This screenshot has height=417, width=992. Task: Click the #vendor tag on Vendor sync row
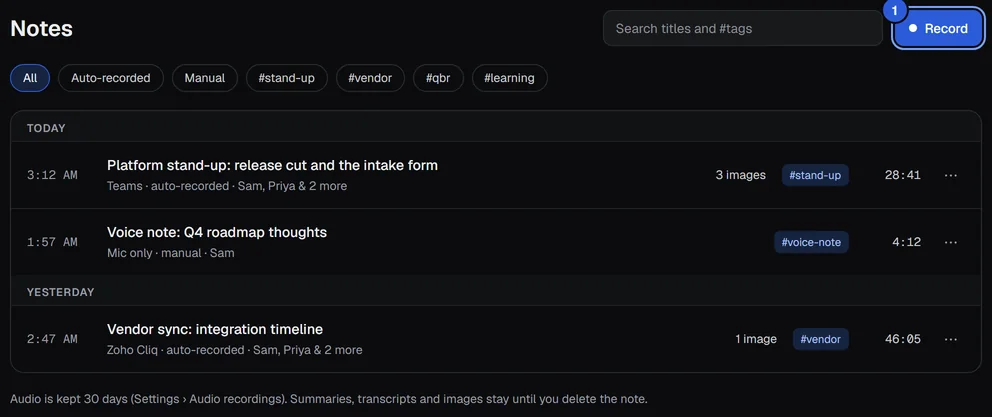click(x=821, y=339)
